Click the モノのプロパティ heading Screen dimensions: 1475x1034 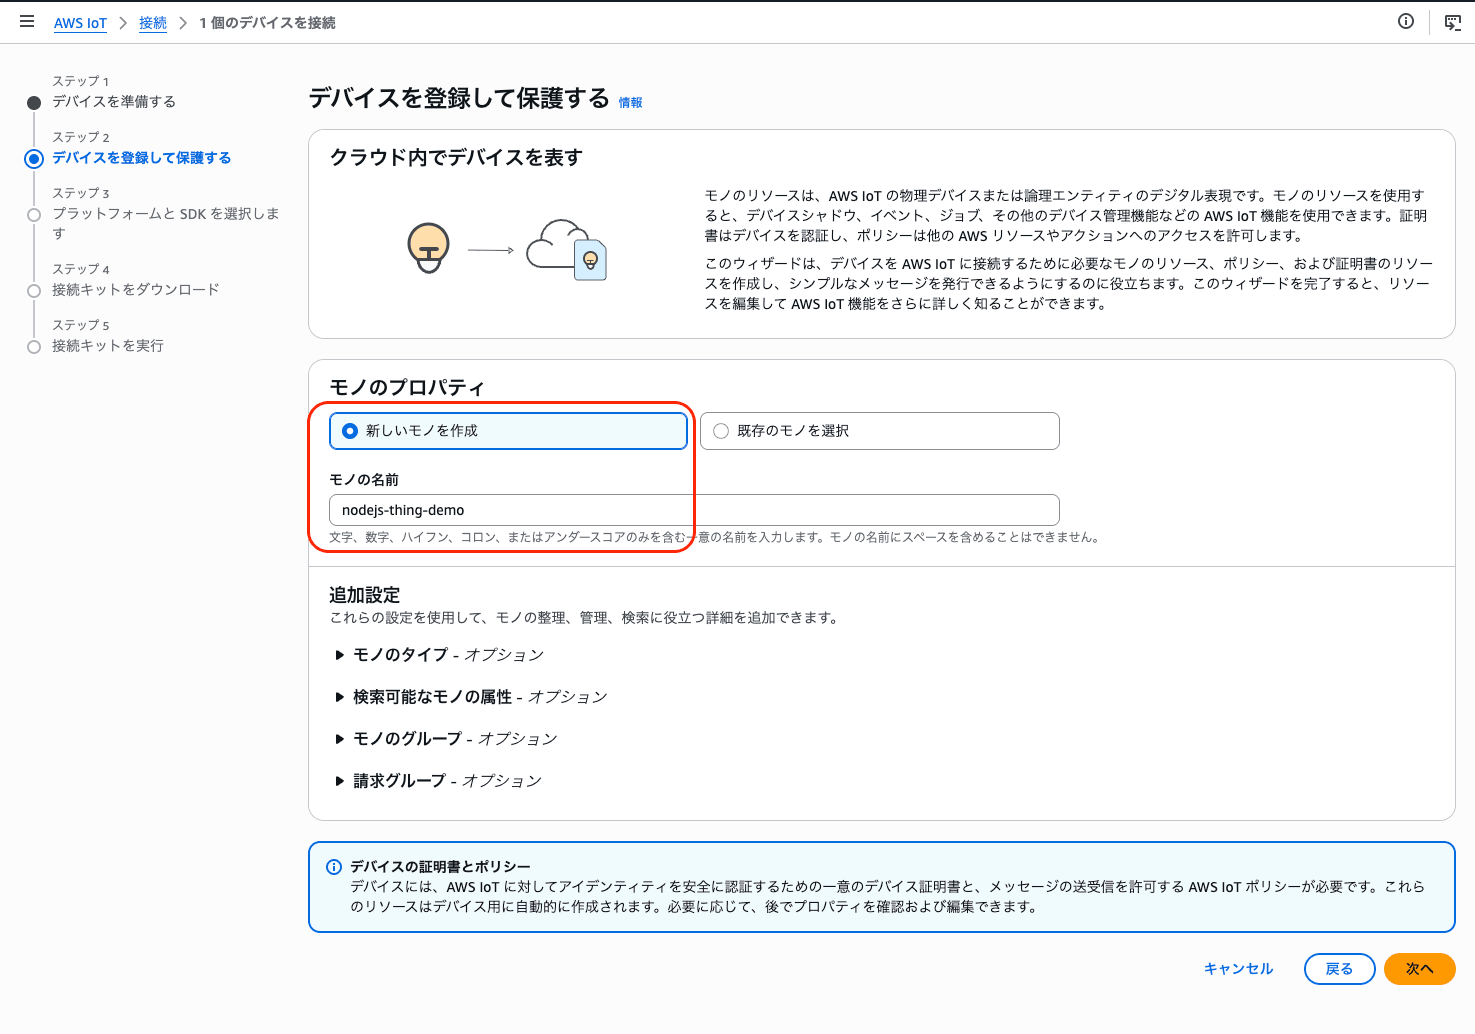click(407, 388)
